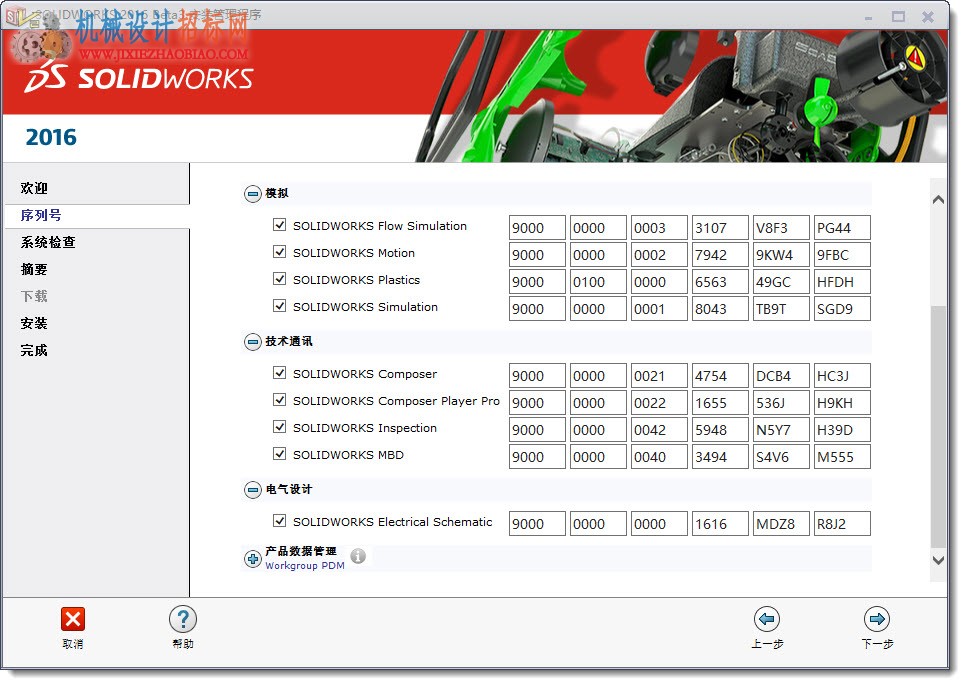965x685 pixels.
Task: Open help with the question mark icon
Action: tap(183, 619)
